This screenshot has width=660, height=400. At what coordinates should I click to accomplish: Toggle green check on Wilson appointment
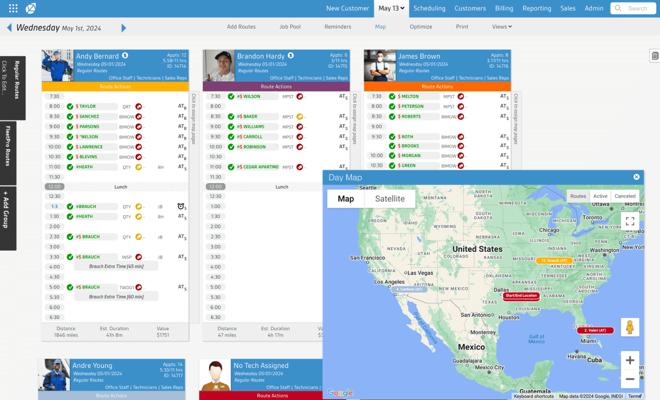pyautogui.click(x=231, y=96)
